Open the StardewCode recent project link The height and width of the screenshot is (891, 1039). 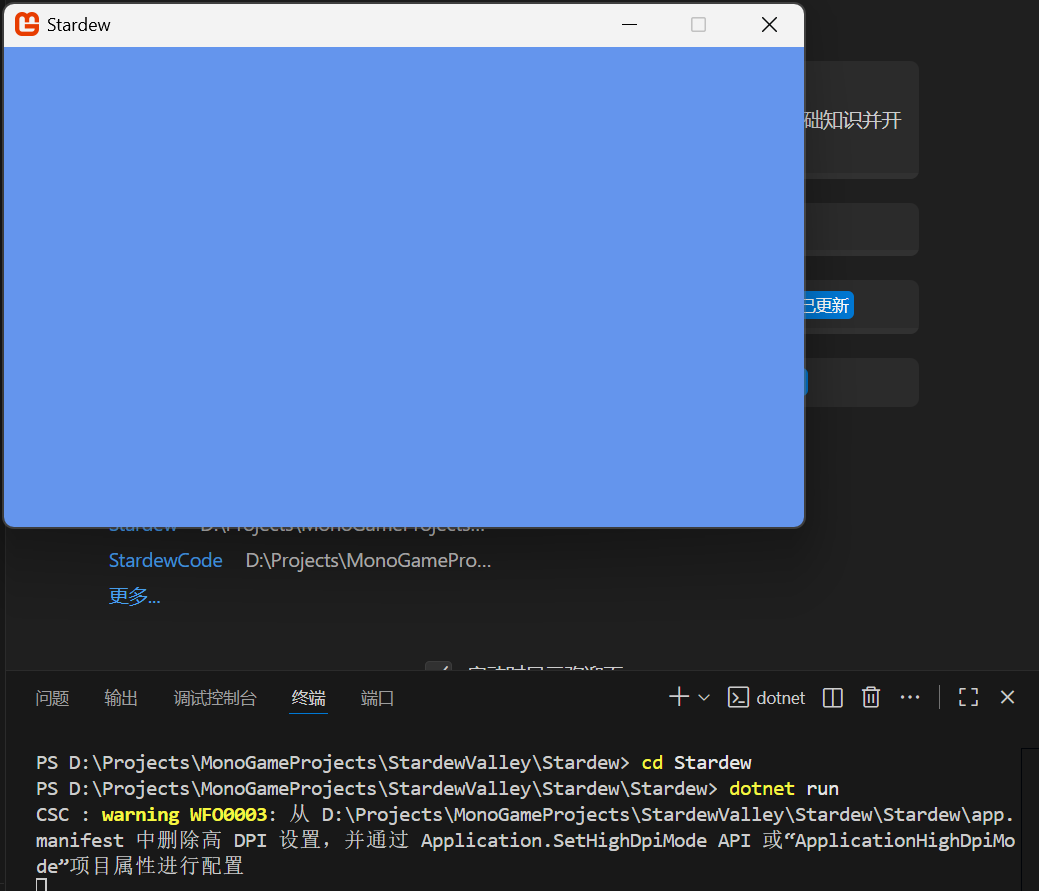point(166,560)
